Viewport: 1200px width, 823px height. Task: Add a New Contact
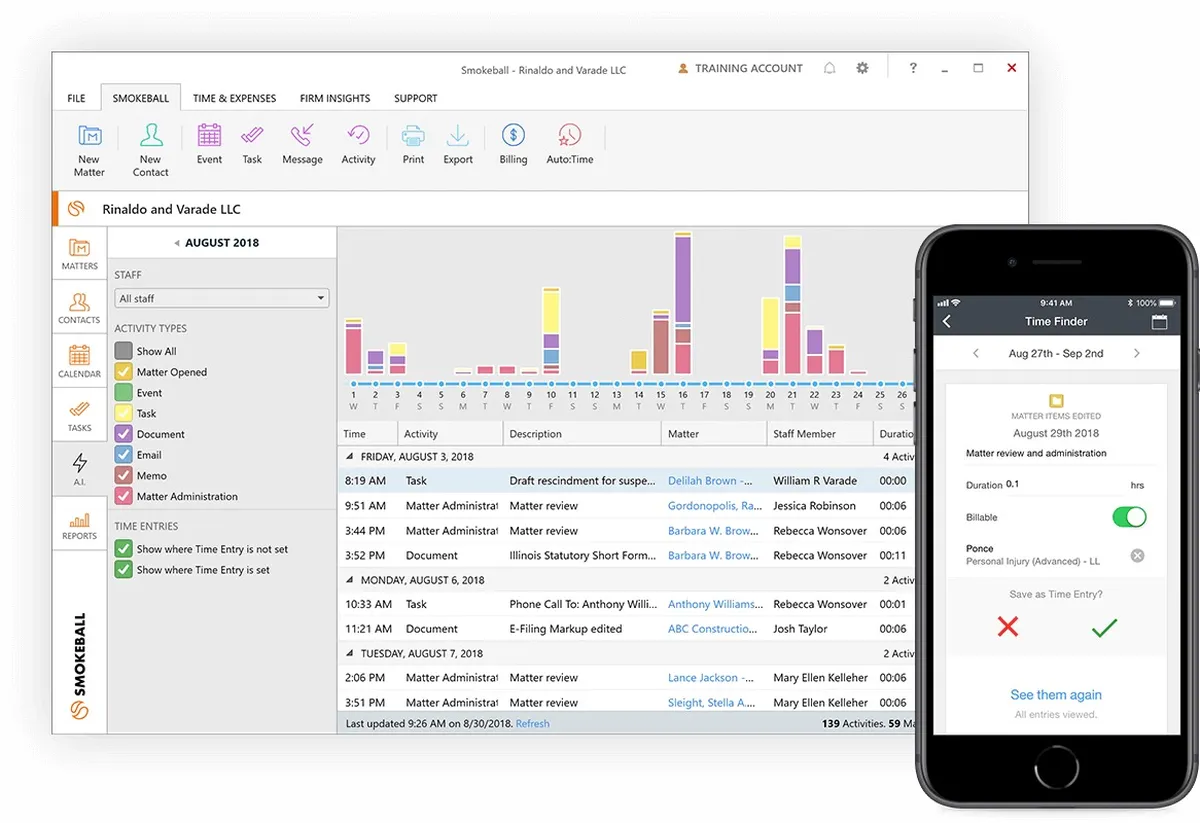click(x=151, y=150)
